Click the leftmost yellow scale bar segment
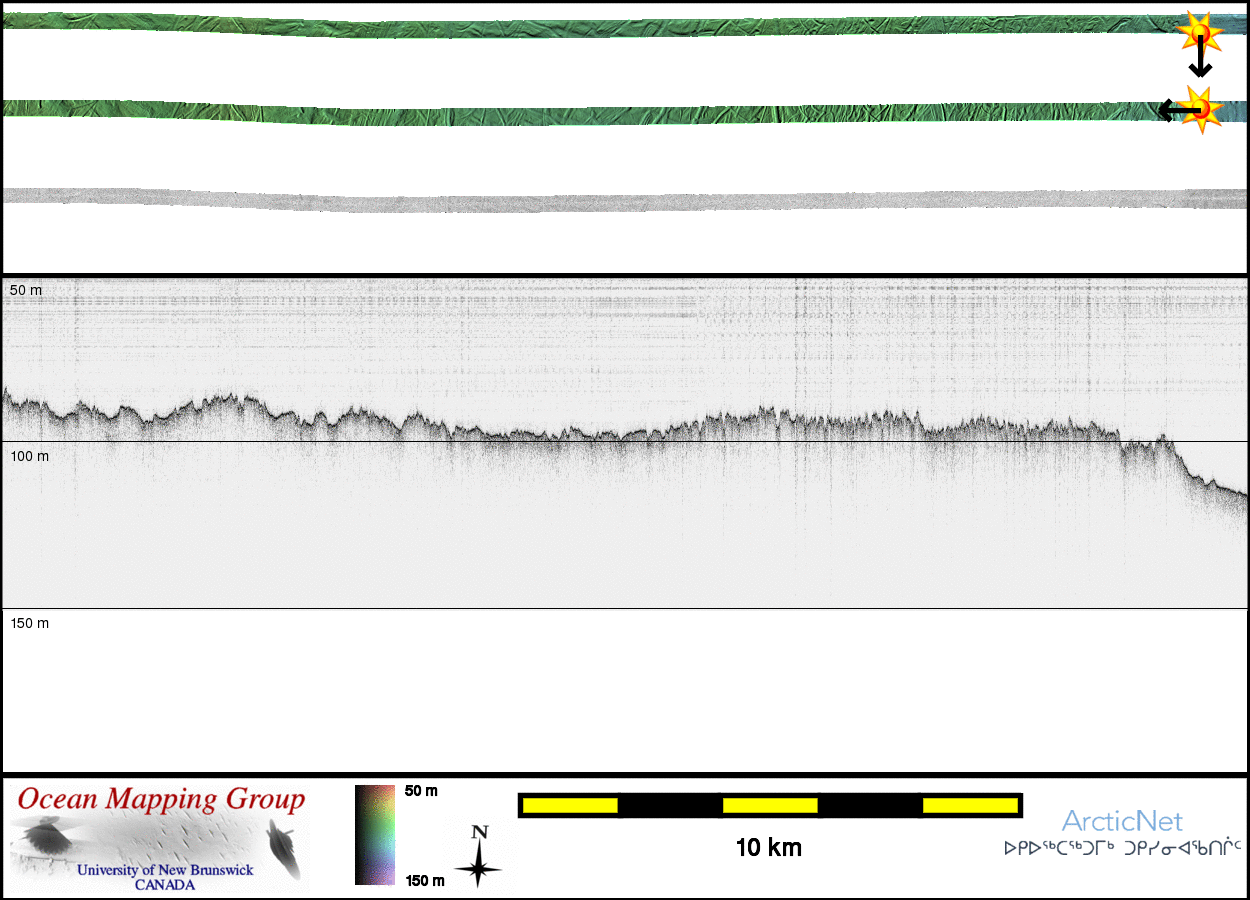Screen dimensions: 1250x900 coord(570,805)
